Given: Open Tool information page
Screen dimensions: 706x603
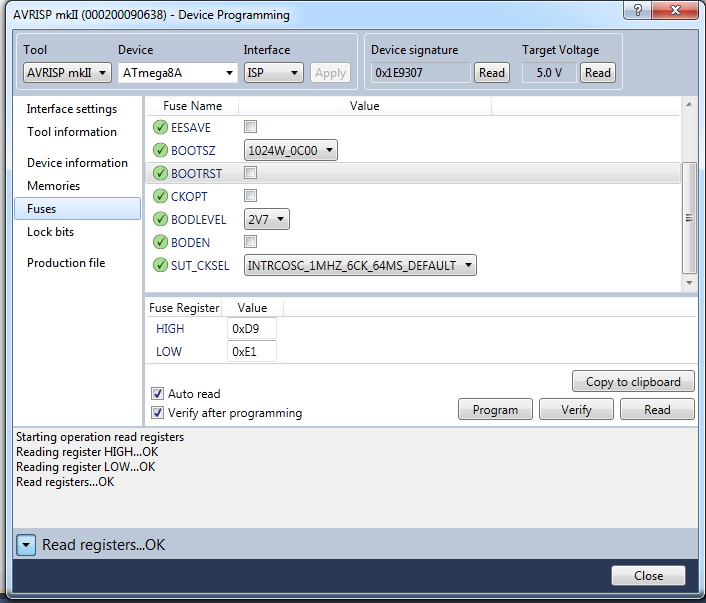Looking at the screenshot, I should click(72, 132).
